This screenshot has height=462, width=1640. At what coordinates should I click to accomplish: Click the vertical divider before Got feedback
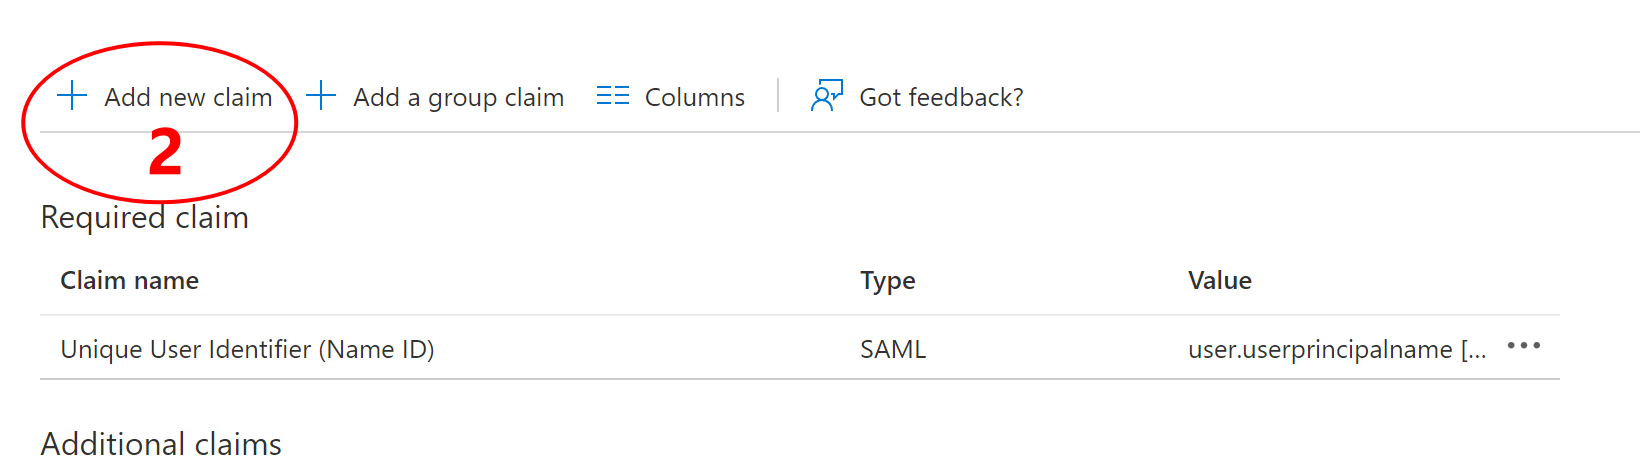pyautogui.click(x=778, y=96)
